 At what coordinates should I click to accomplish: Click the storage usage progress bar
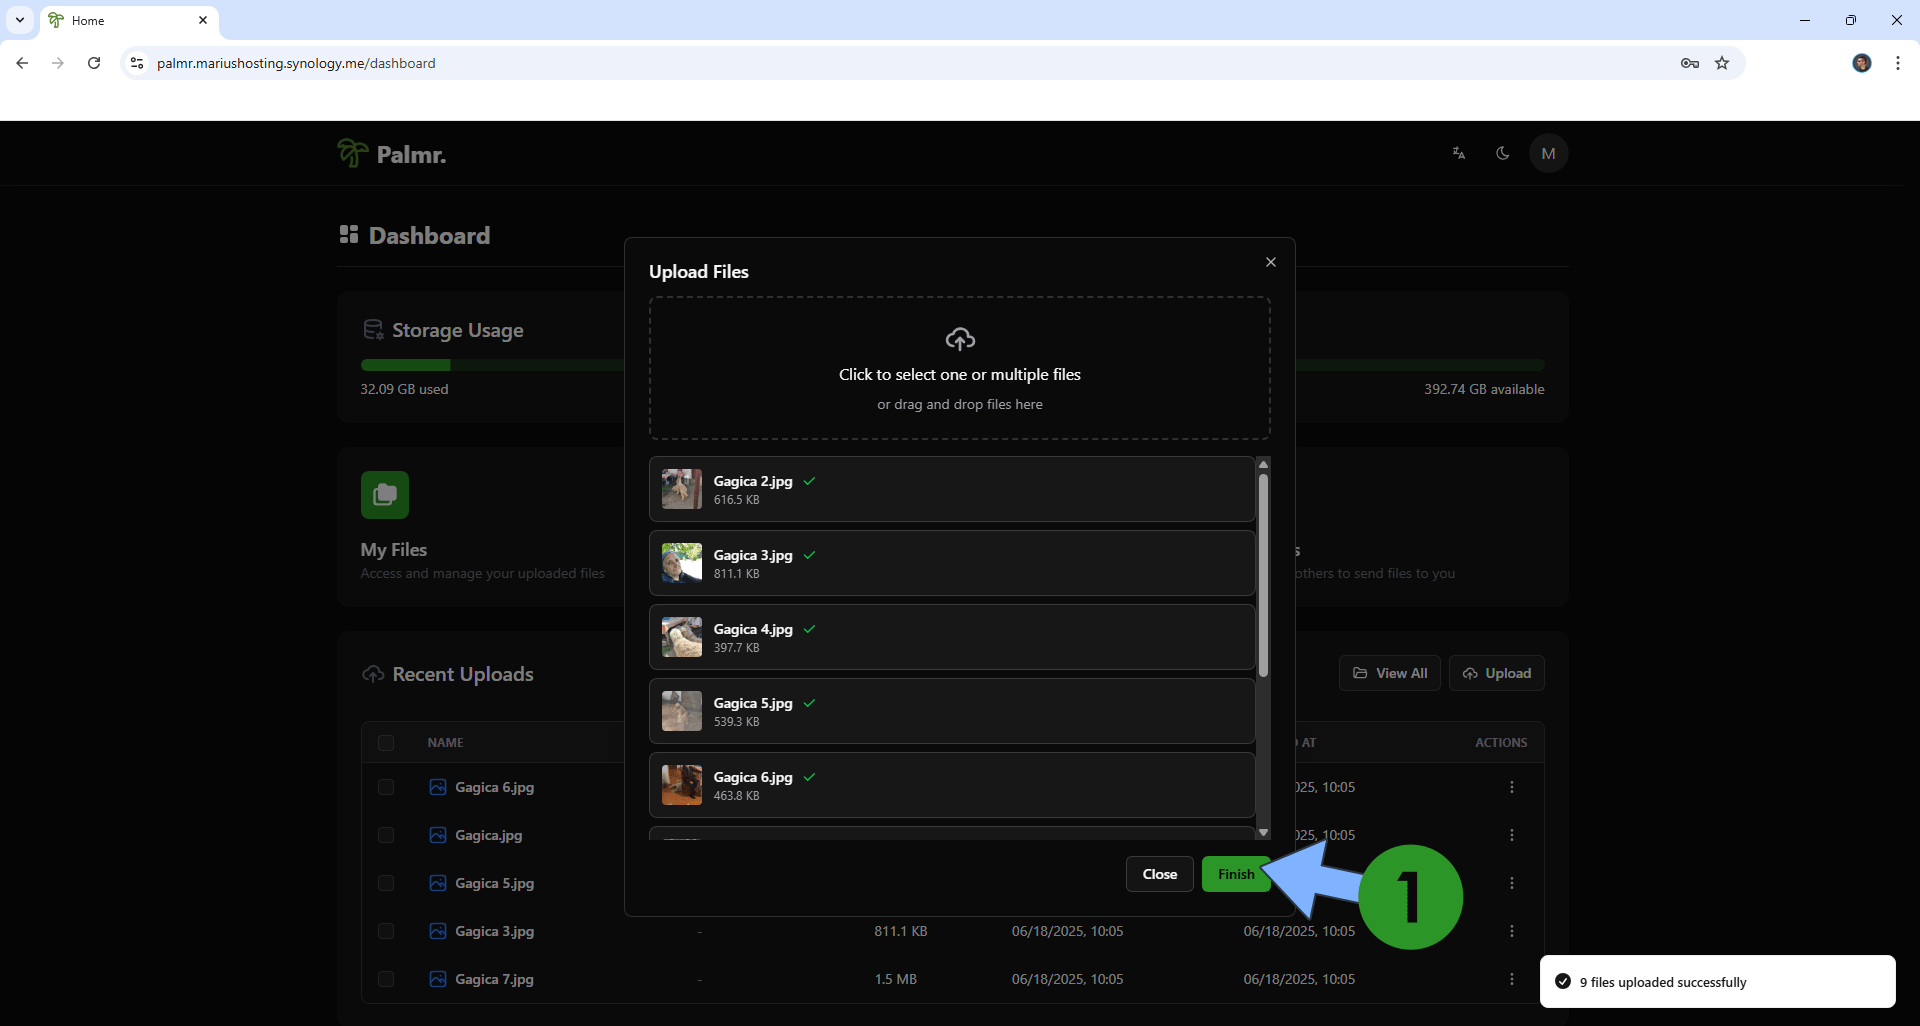point(952,365)
